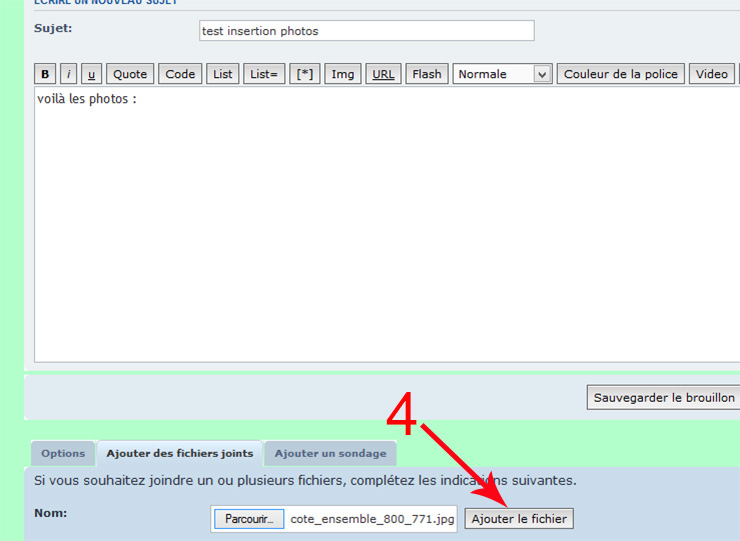Click in the Sujet text field
Viewport: 740px width, 541px height.
(x=366, y=31)
